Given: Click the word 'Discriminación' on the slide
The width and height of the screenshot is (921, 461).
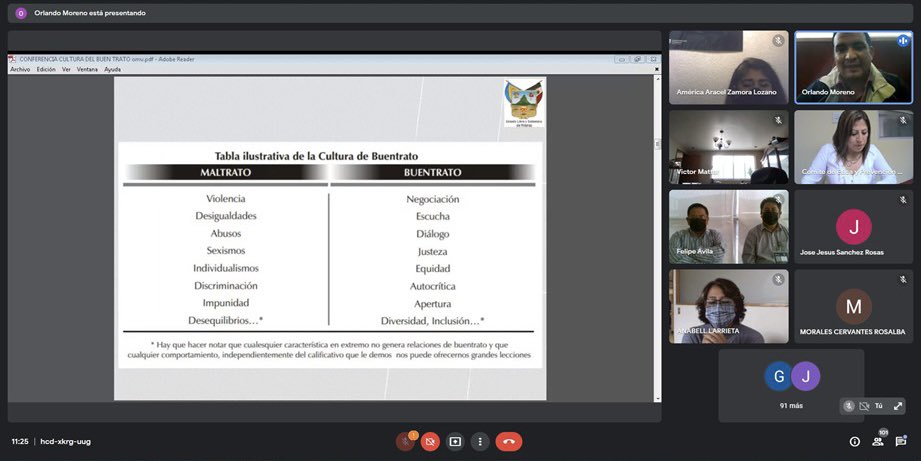Looking at the screenshot, I should 226,286.
